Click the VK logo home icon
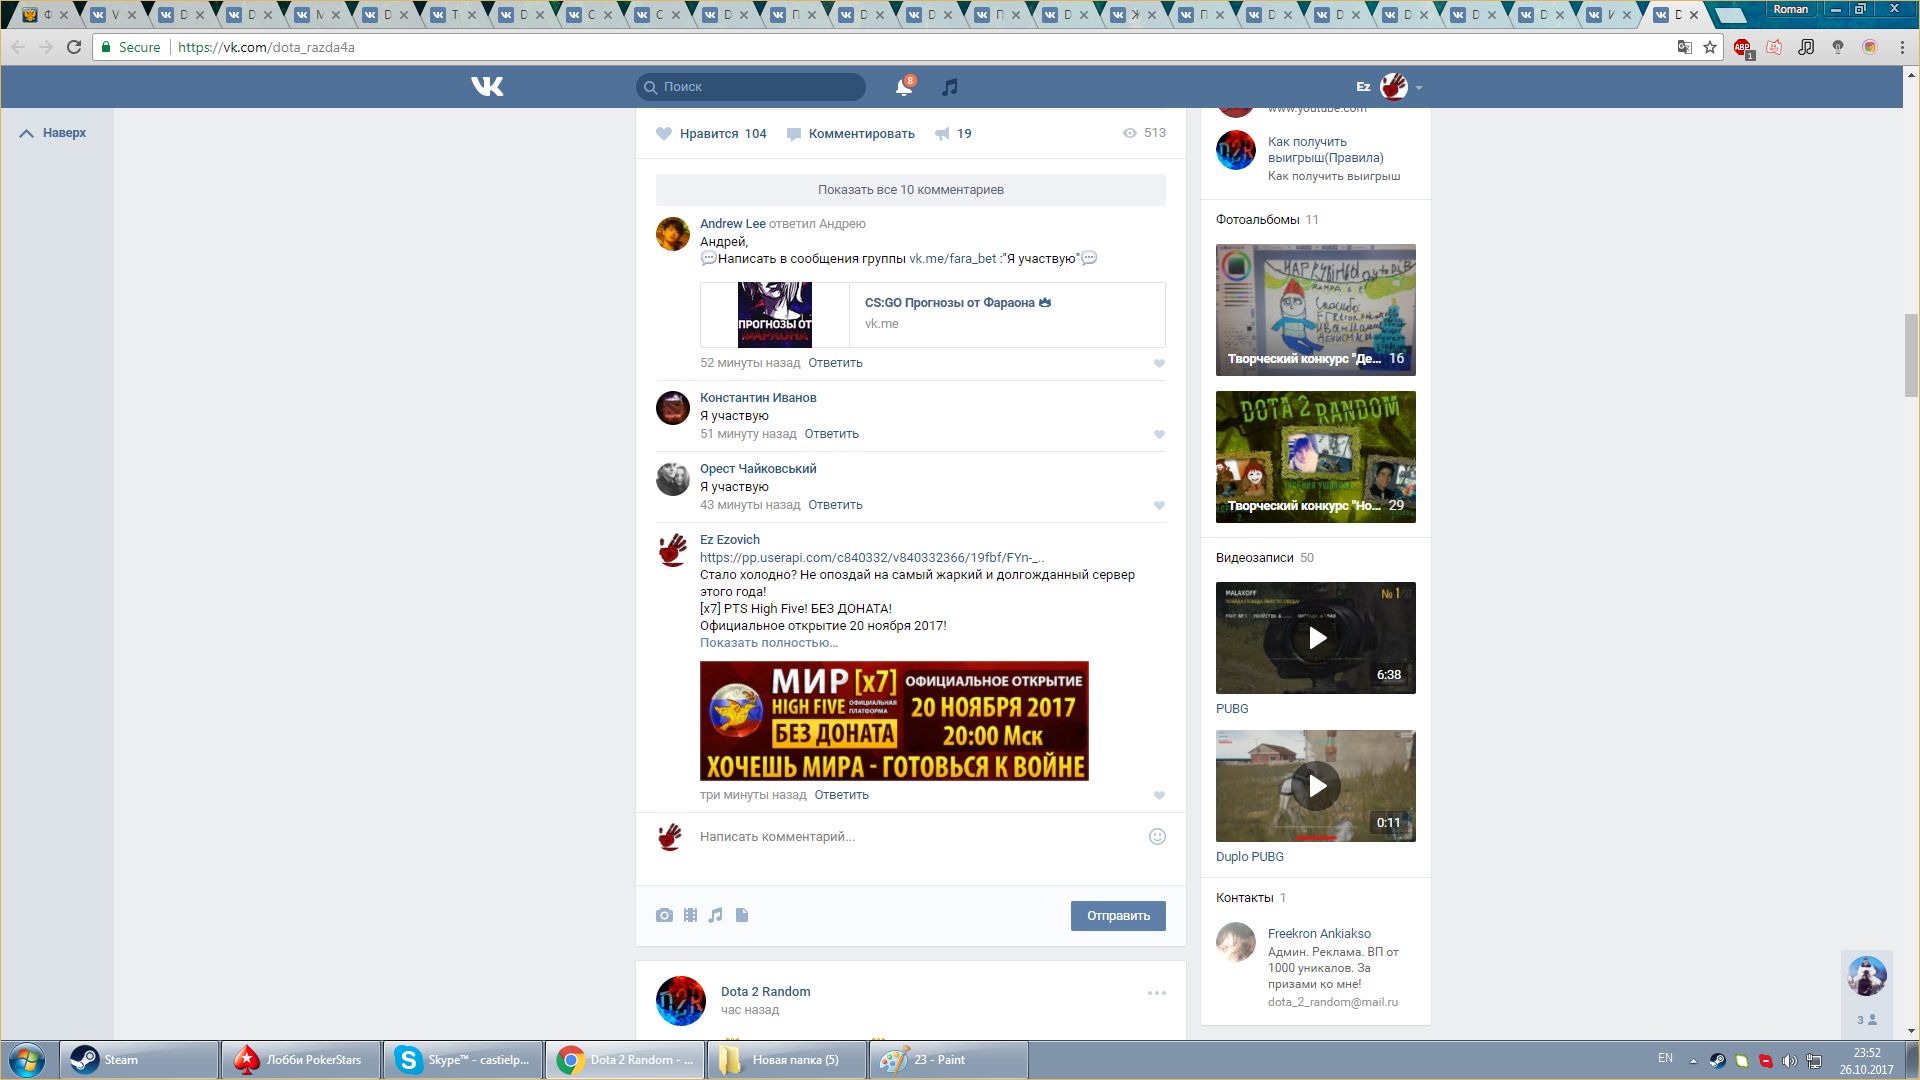The image size is (1920, 1080). 487,87
